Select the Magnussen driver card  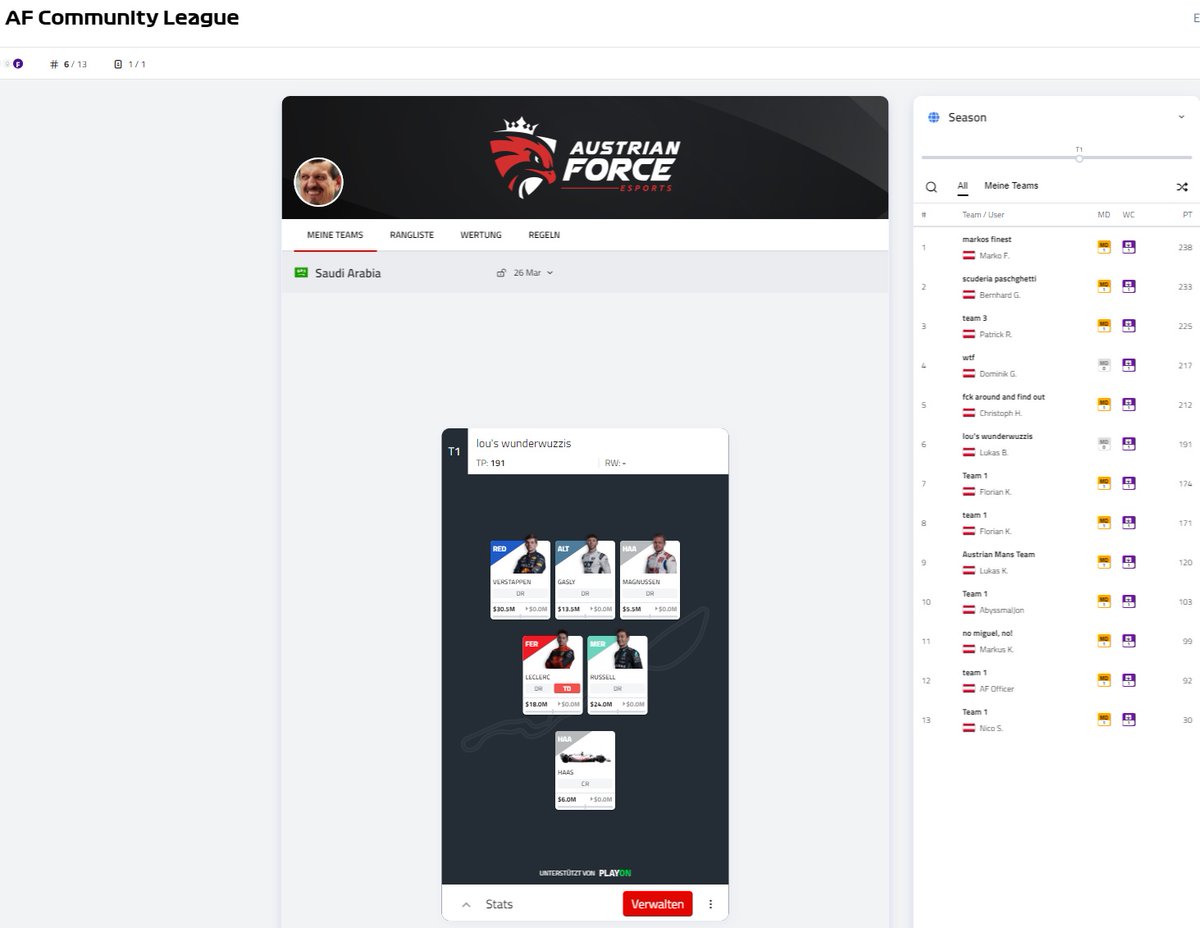(650, 580)
